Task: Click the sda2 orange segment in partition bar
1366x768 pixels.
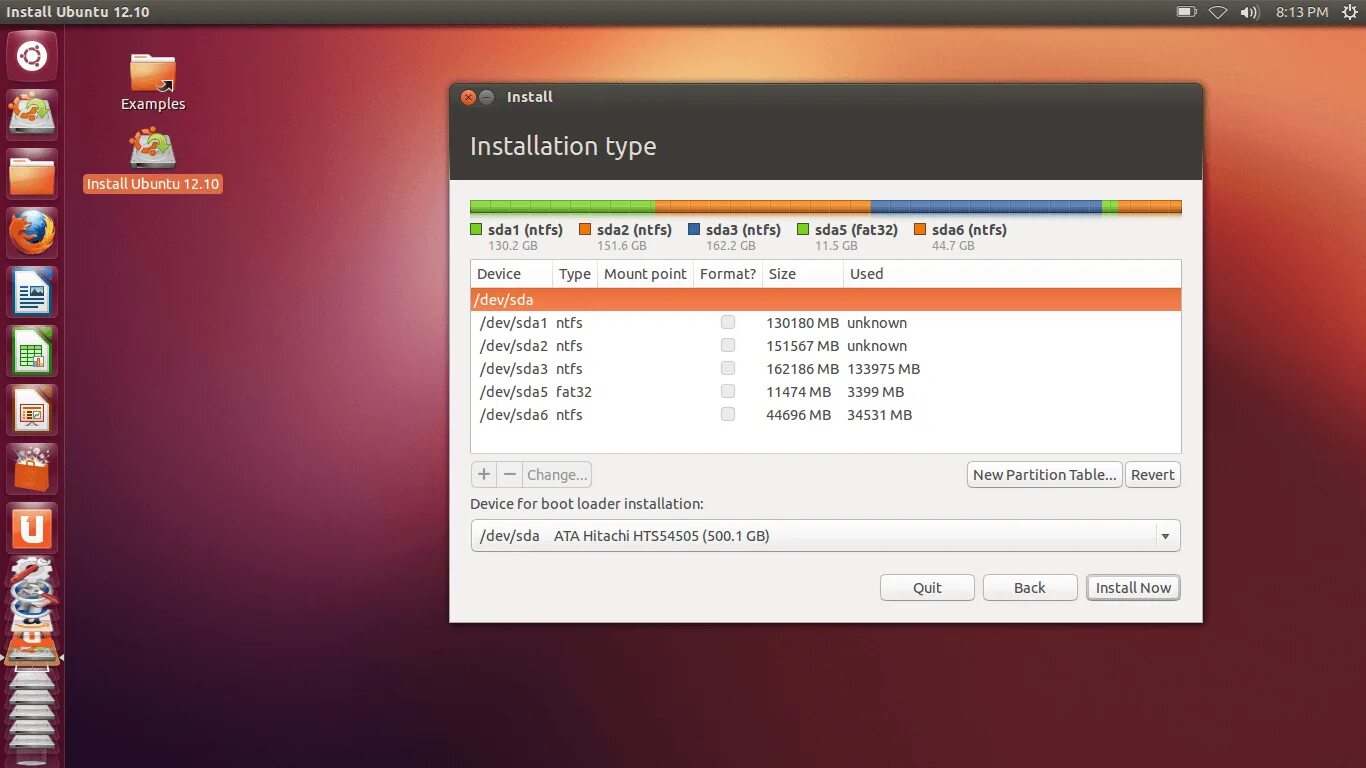Action: 763,207
